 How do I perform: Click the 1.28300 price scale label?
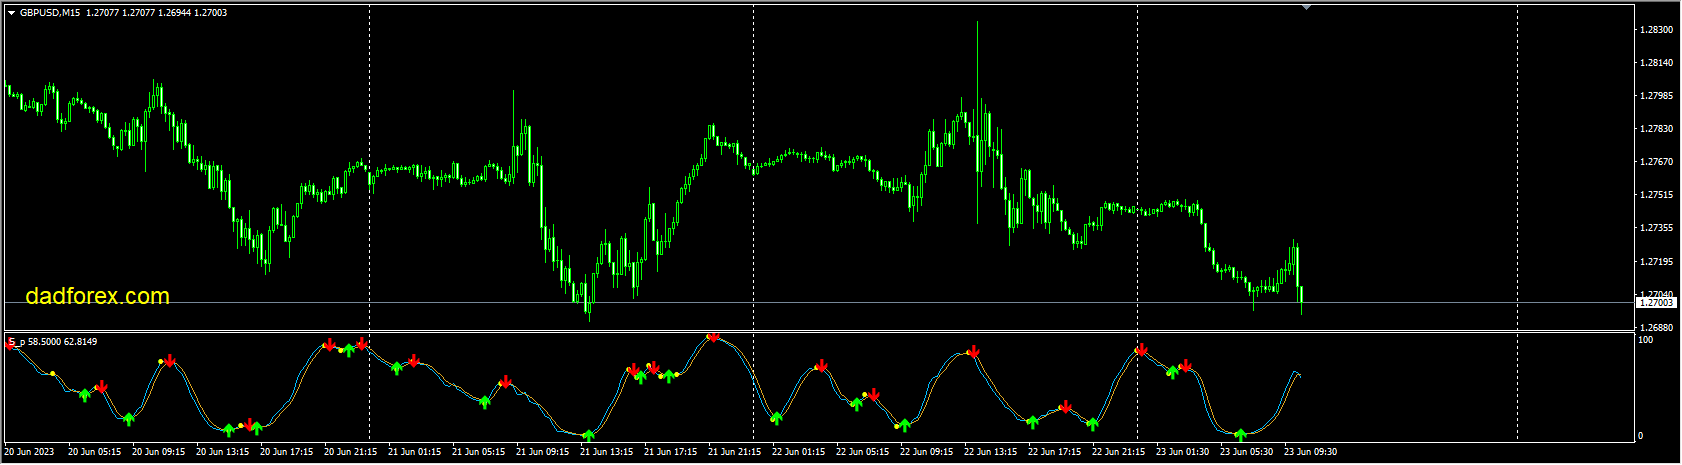point(1656,30)
